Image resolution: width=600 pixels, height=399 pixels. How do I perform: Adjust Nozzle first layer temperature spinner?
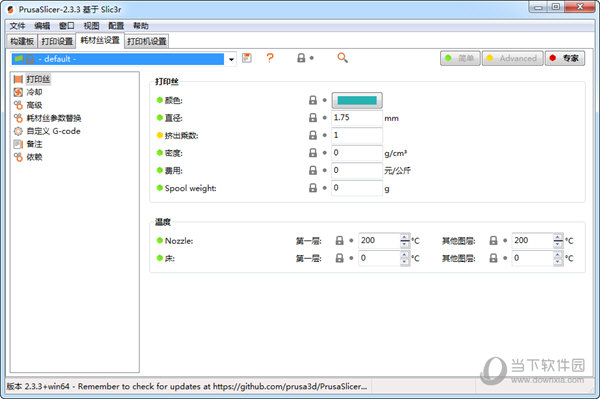405,241
